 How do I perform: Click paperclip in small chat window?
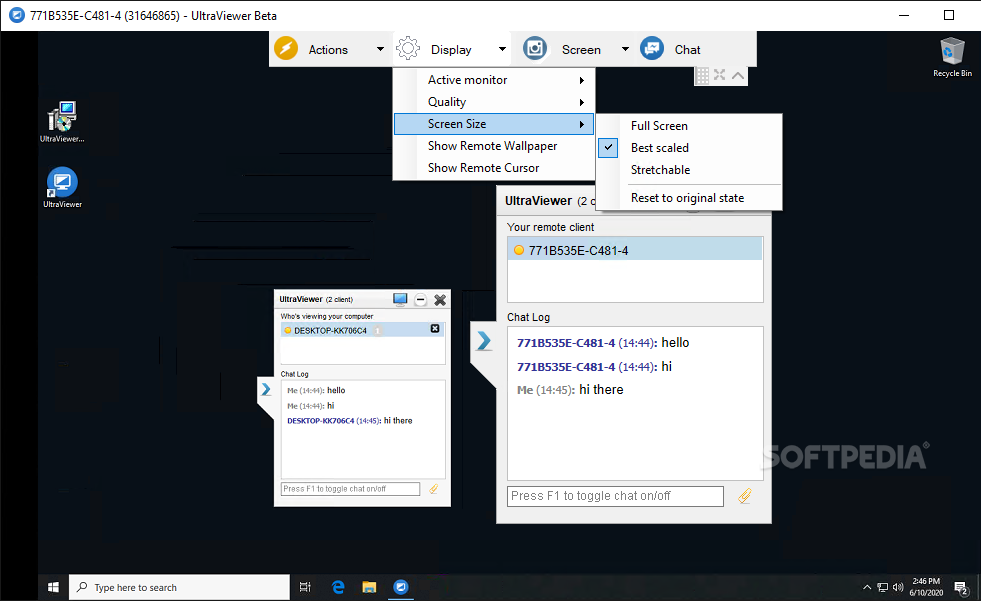coord(434,489)
